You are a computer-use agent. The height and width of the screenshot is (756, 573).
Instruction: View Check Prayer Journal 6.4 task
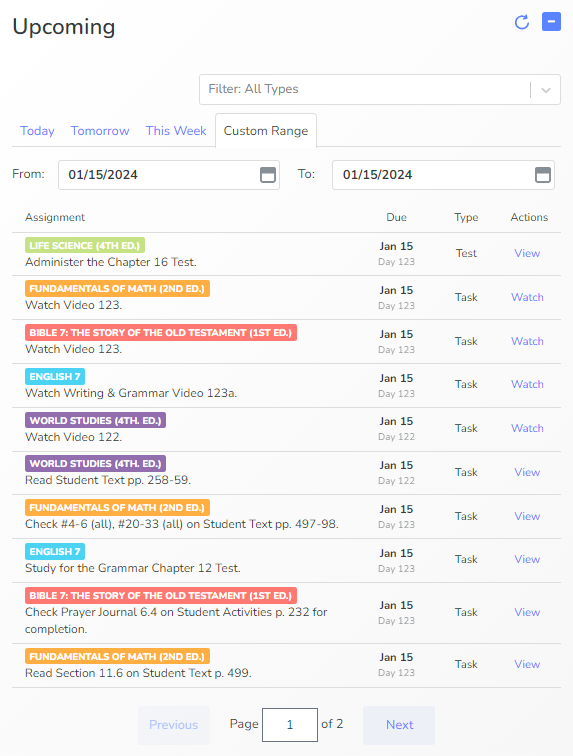coord(527,612)
